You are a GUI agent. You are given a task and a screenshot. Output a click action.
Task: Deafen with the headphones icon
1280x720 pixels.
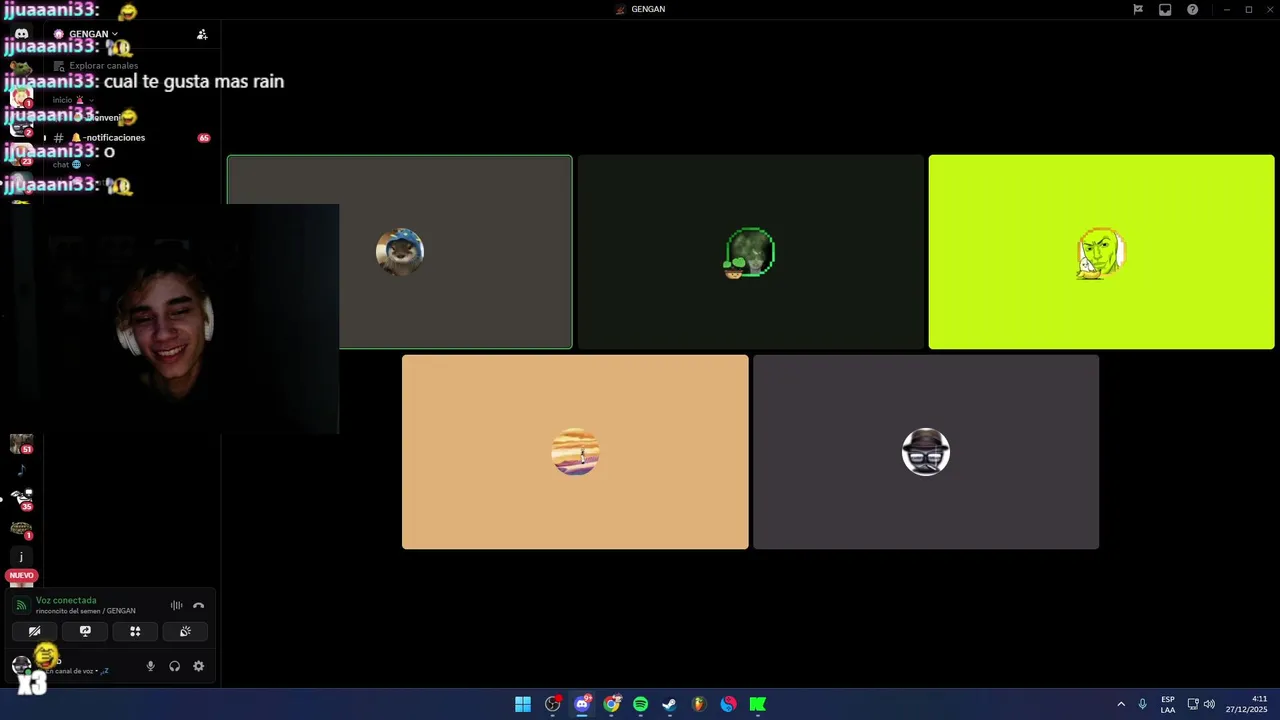pyautogui.click(x=175, y=666)
